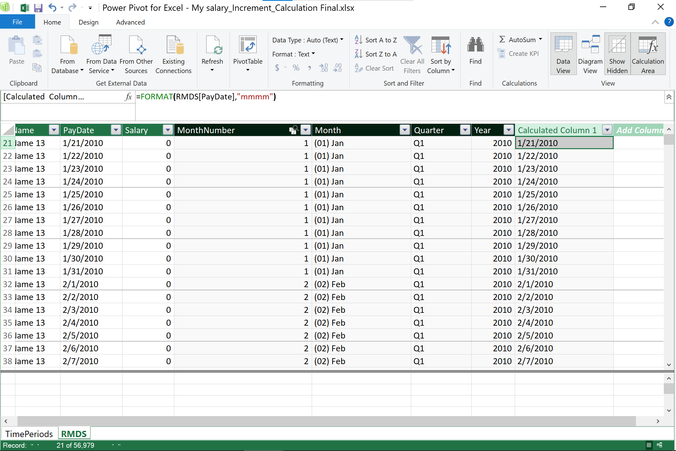Select cell PayDate 1/25/2010
The image size is (676, 451).
click(91, 194)
